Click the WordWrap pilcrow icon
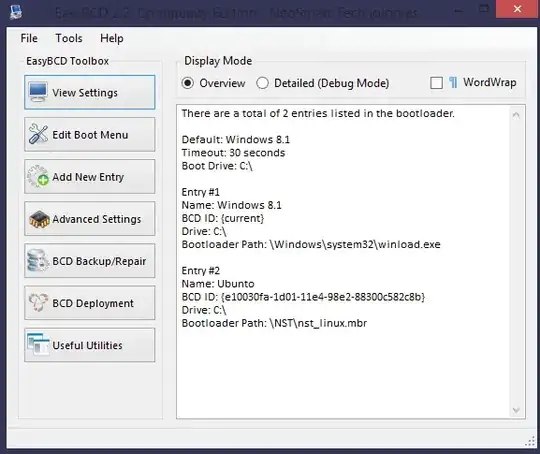This screenshot has width=540, height=454. [453, 83]
